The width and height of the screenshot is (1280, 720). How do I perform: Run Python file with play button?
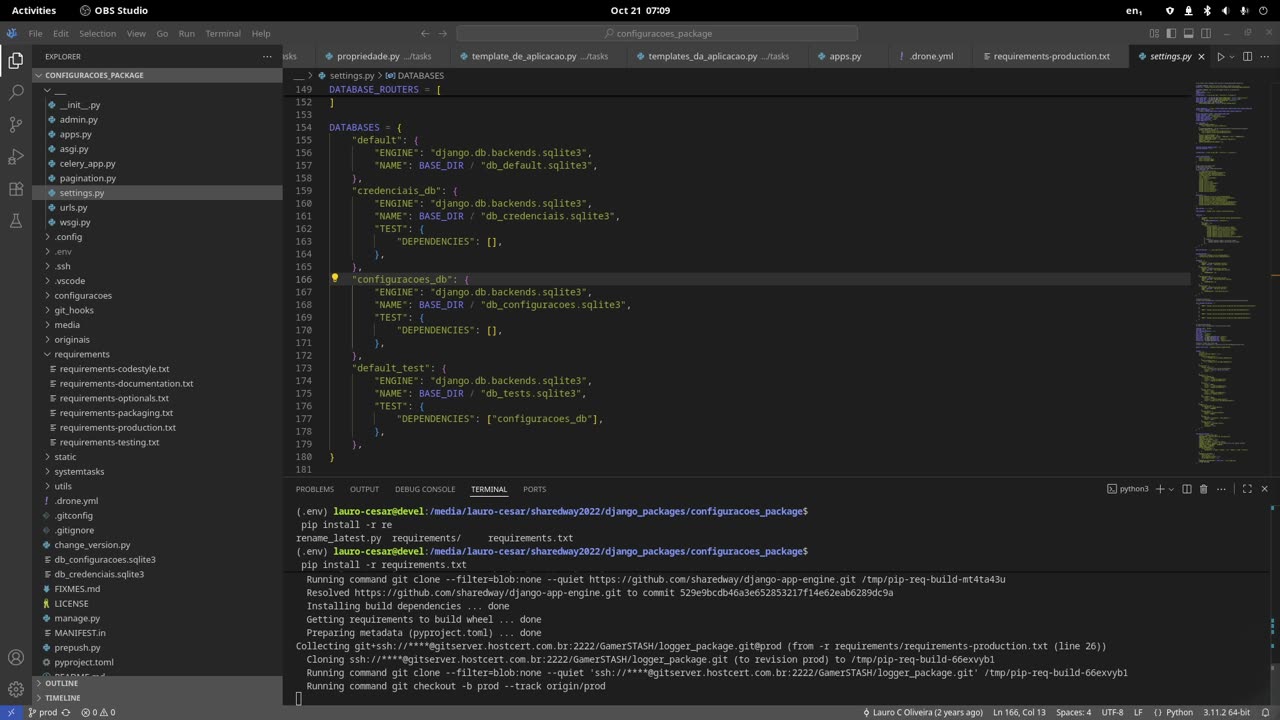point(1220,56)
